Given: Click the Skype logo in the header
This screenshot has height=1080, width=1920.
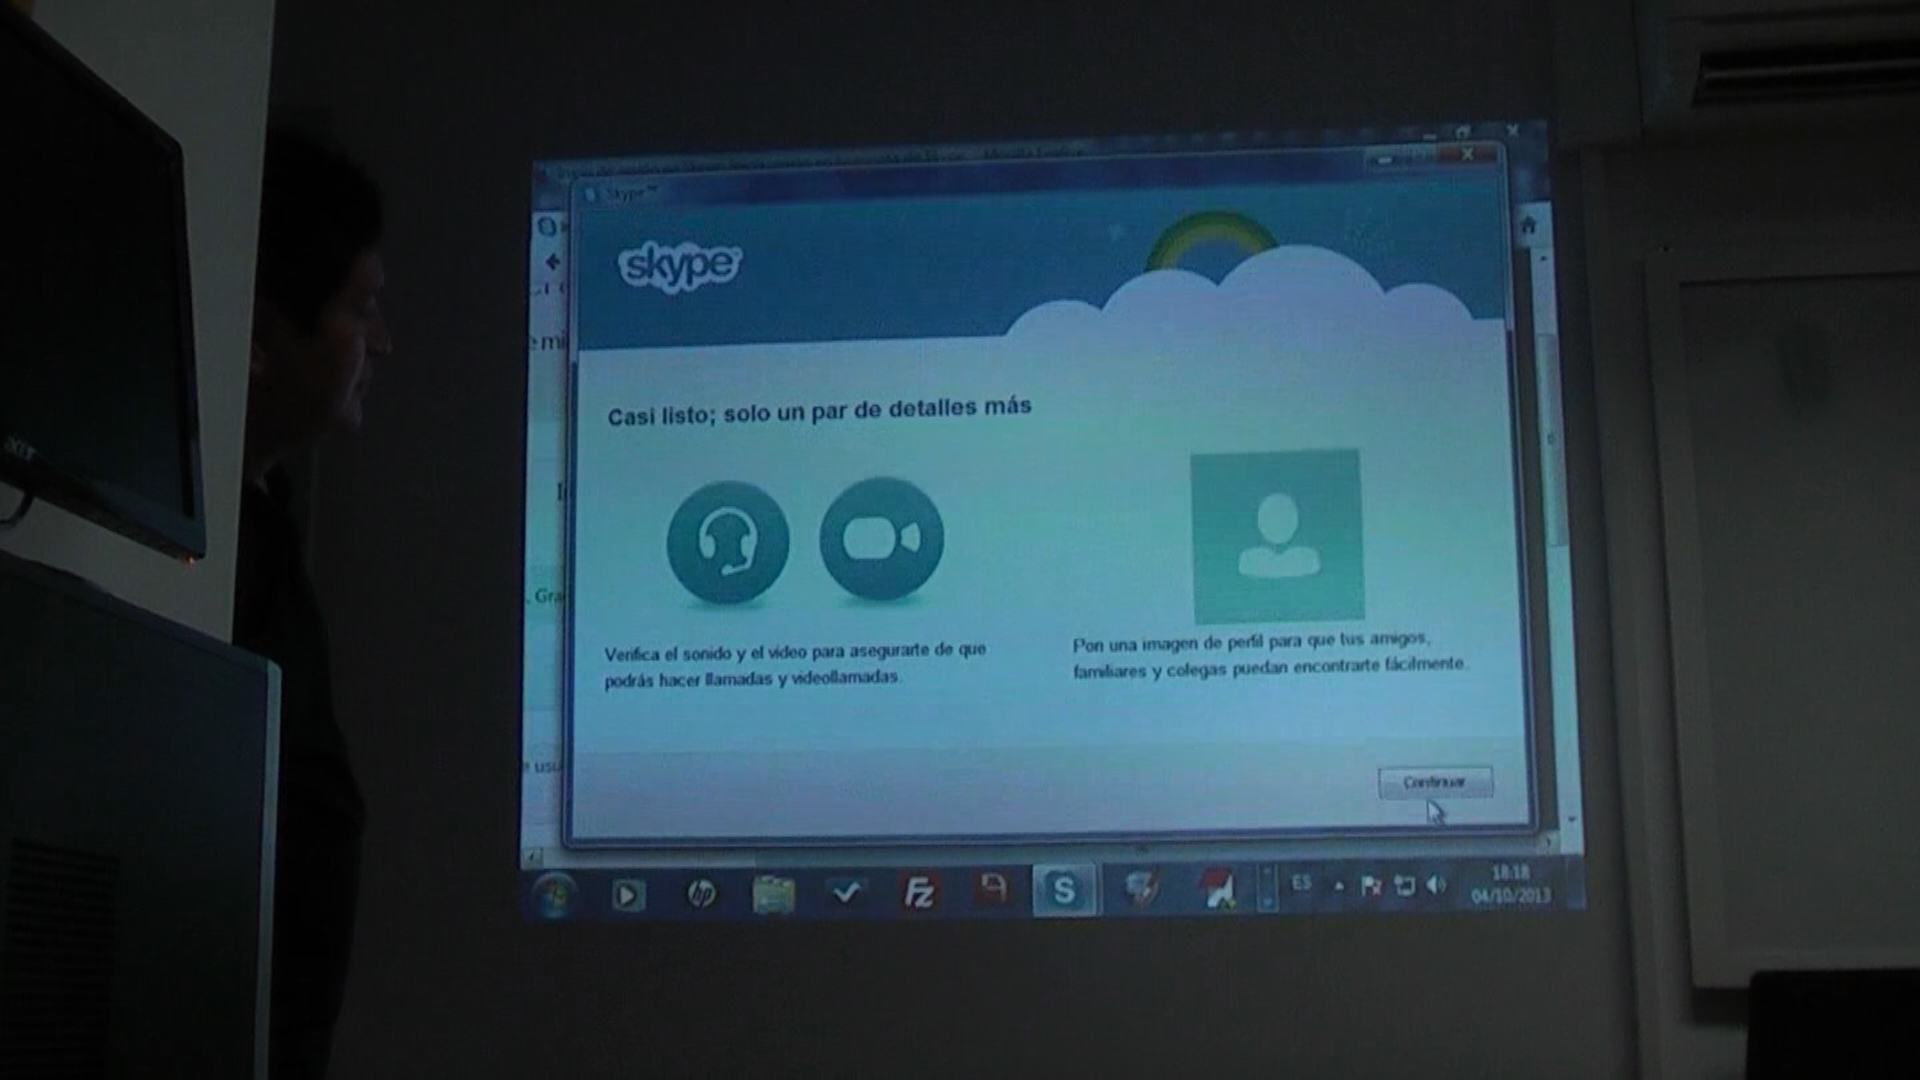Looking at the screenshot, I should [x=680, y=266].
